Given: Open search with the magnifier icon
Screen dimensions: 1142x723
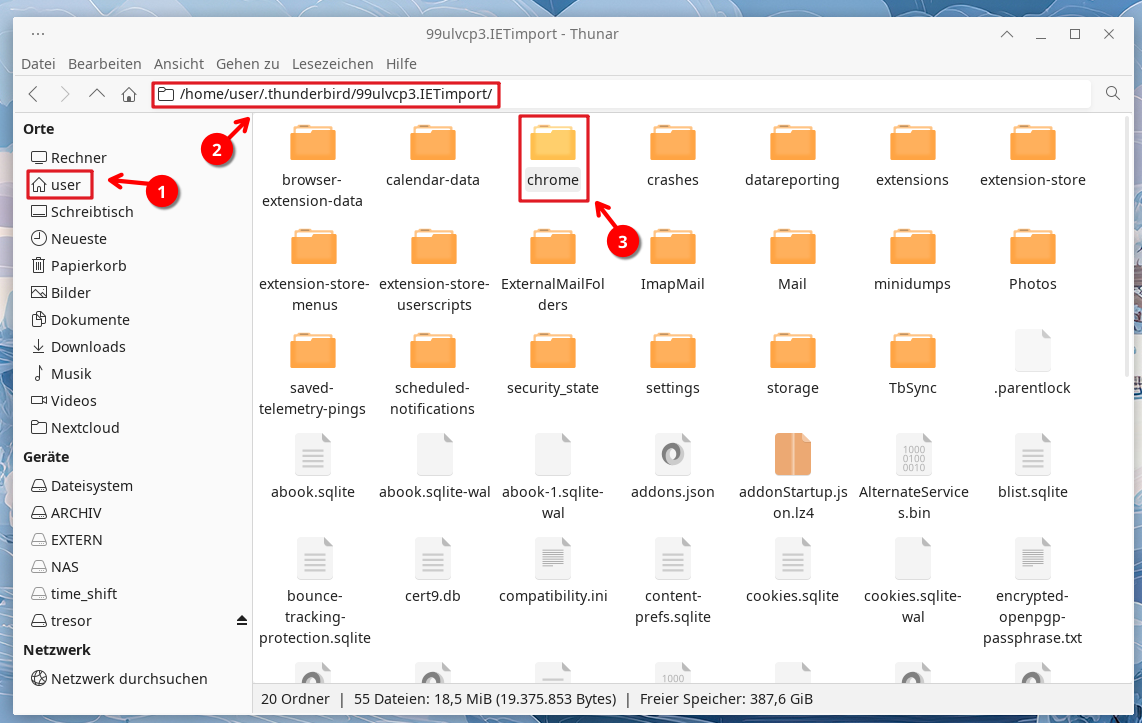Looking at the screenshot, I should coord(1112,94).
